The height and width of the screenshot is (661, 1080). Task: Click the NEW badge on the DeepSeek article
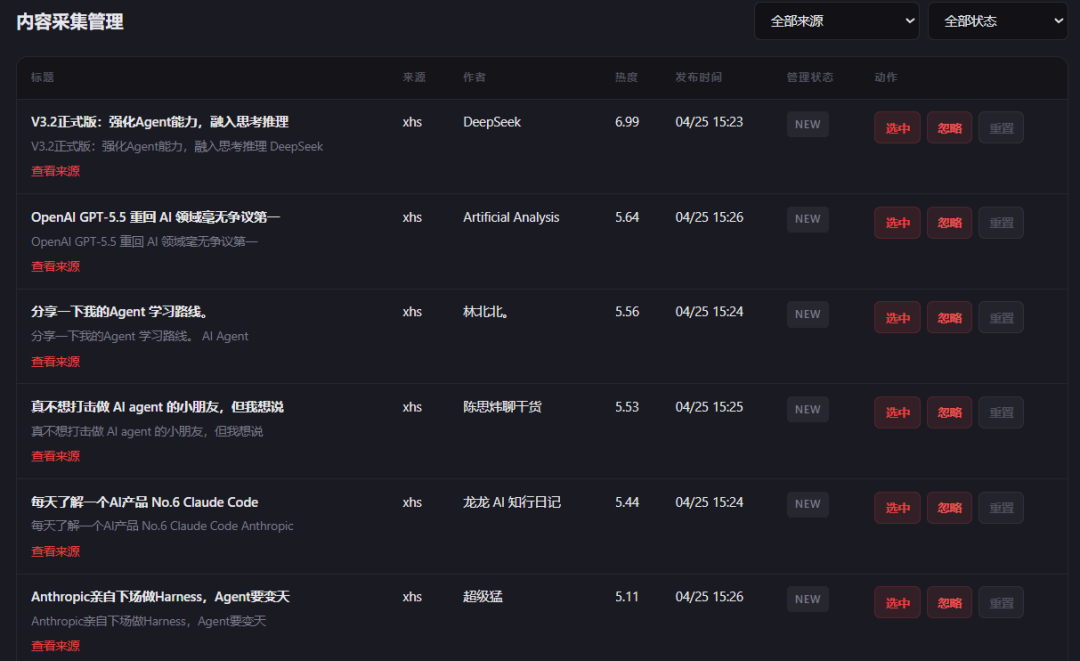point(807,124)
